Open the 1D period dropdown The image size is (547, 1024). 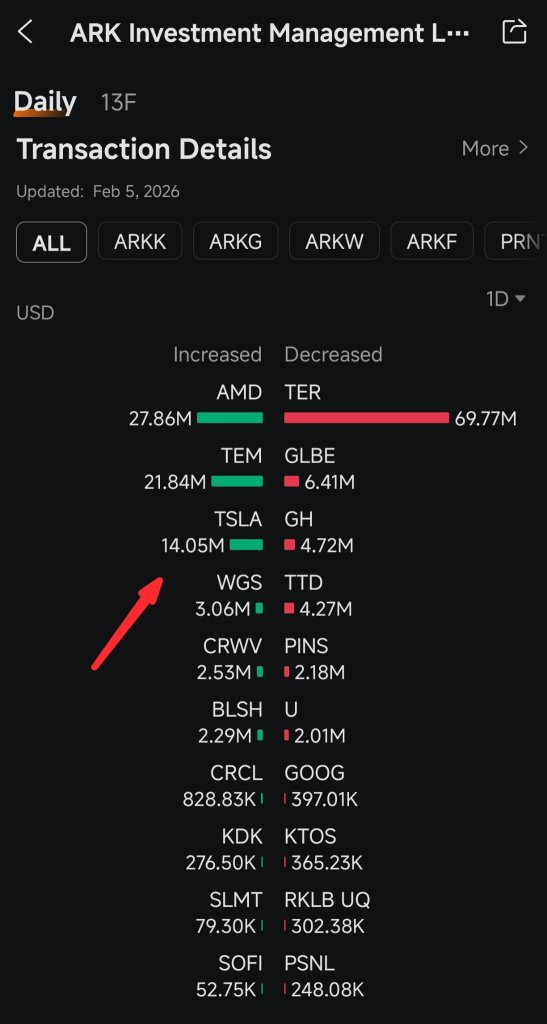click(x=505, y=299)
